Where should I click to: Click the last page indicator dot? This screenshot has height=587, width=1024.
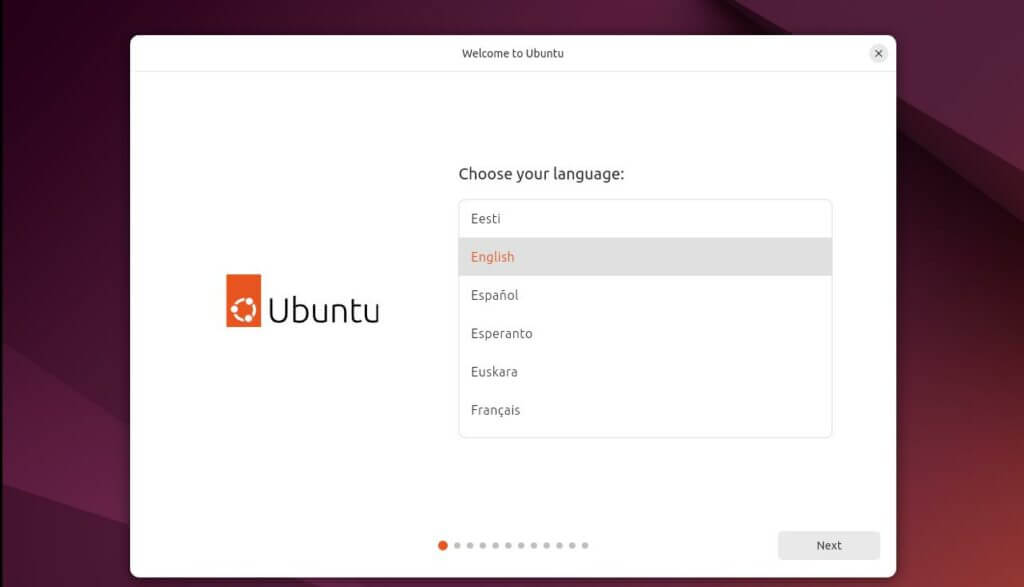click(585, 546)
